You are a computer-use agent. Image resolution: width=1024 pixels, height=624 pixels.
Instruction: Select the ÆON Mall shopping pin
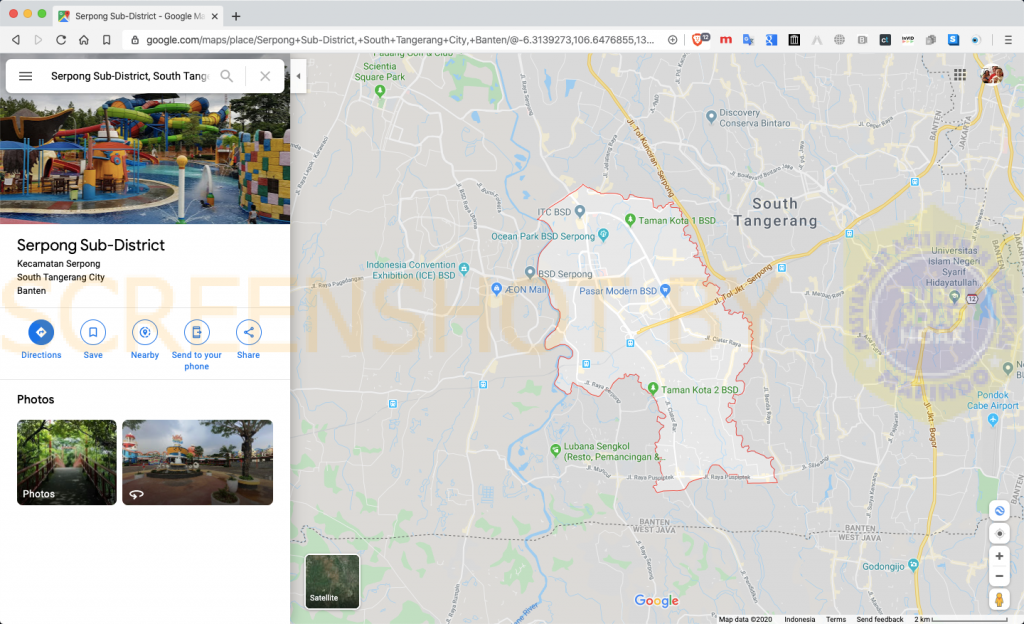click(496, 289)
